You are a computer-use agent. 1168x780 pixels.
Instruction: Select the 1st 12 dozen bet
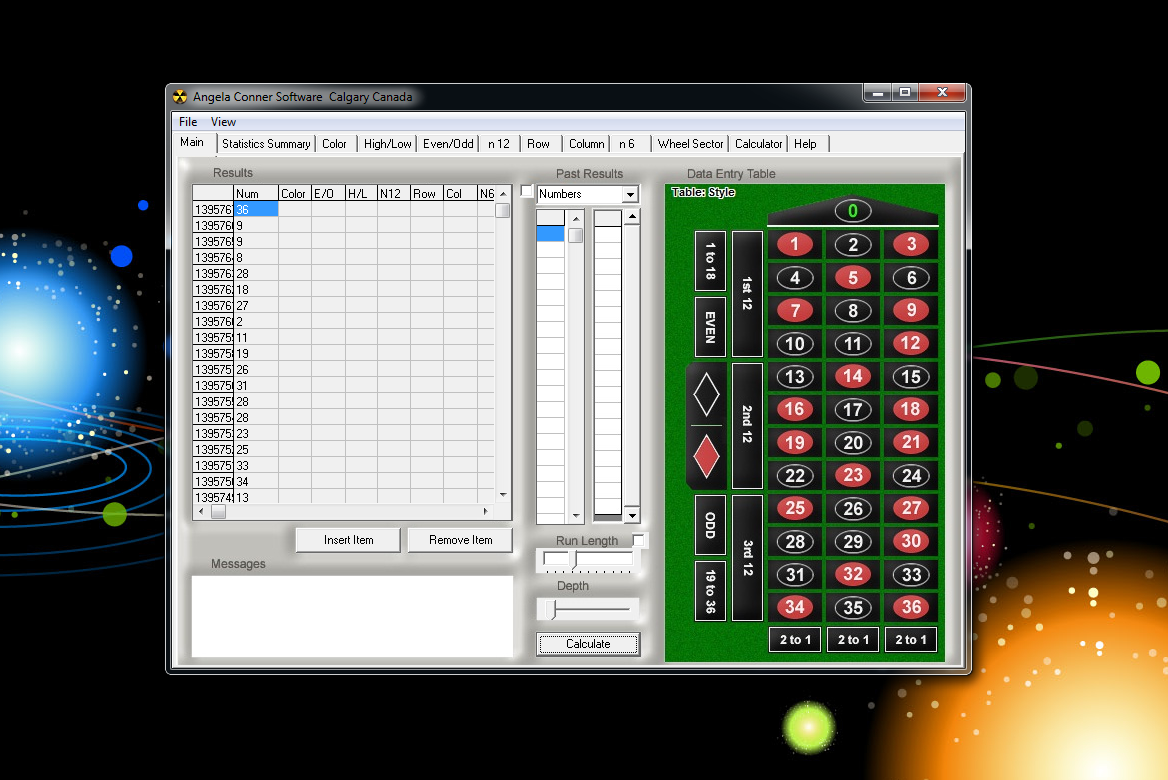(747, 294)
